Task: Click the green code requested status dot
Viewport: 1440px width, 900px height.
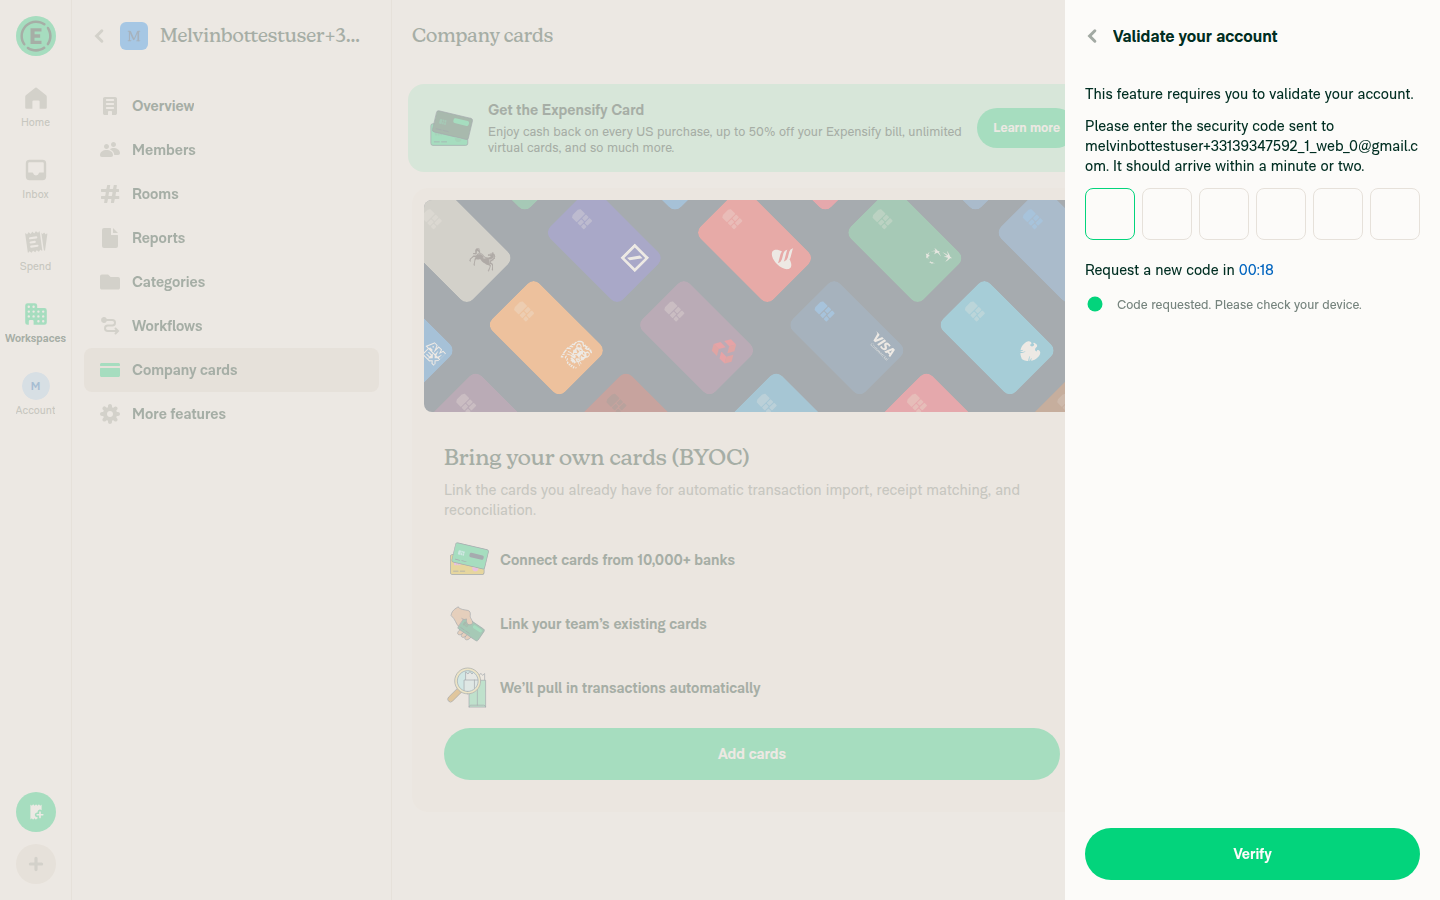Action: (x=1095, y=304)
